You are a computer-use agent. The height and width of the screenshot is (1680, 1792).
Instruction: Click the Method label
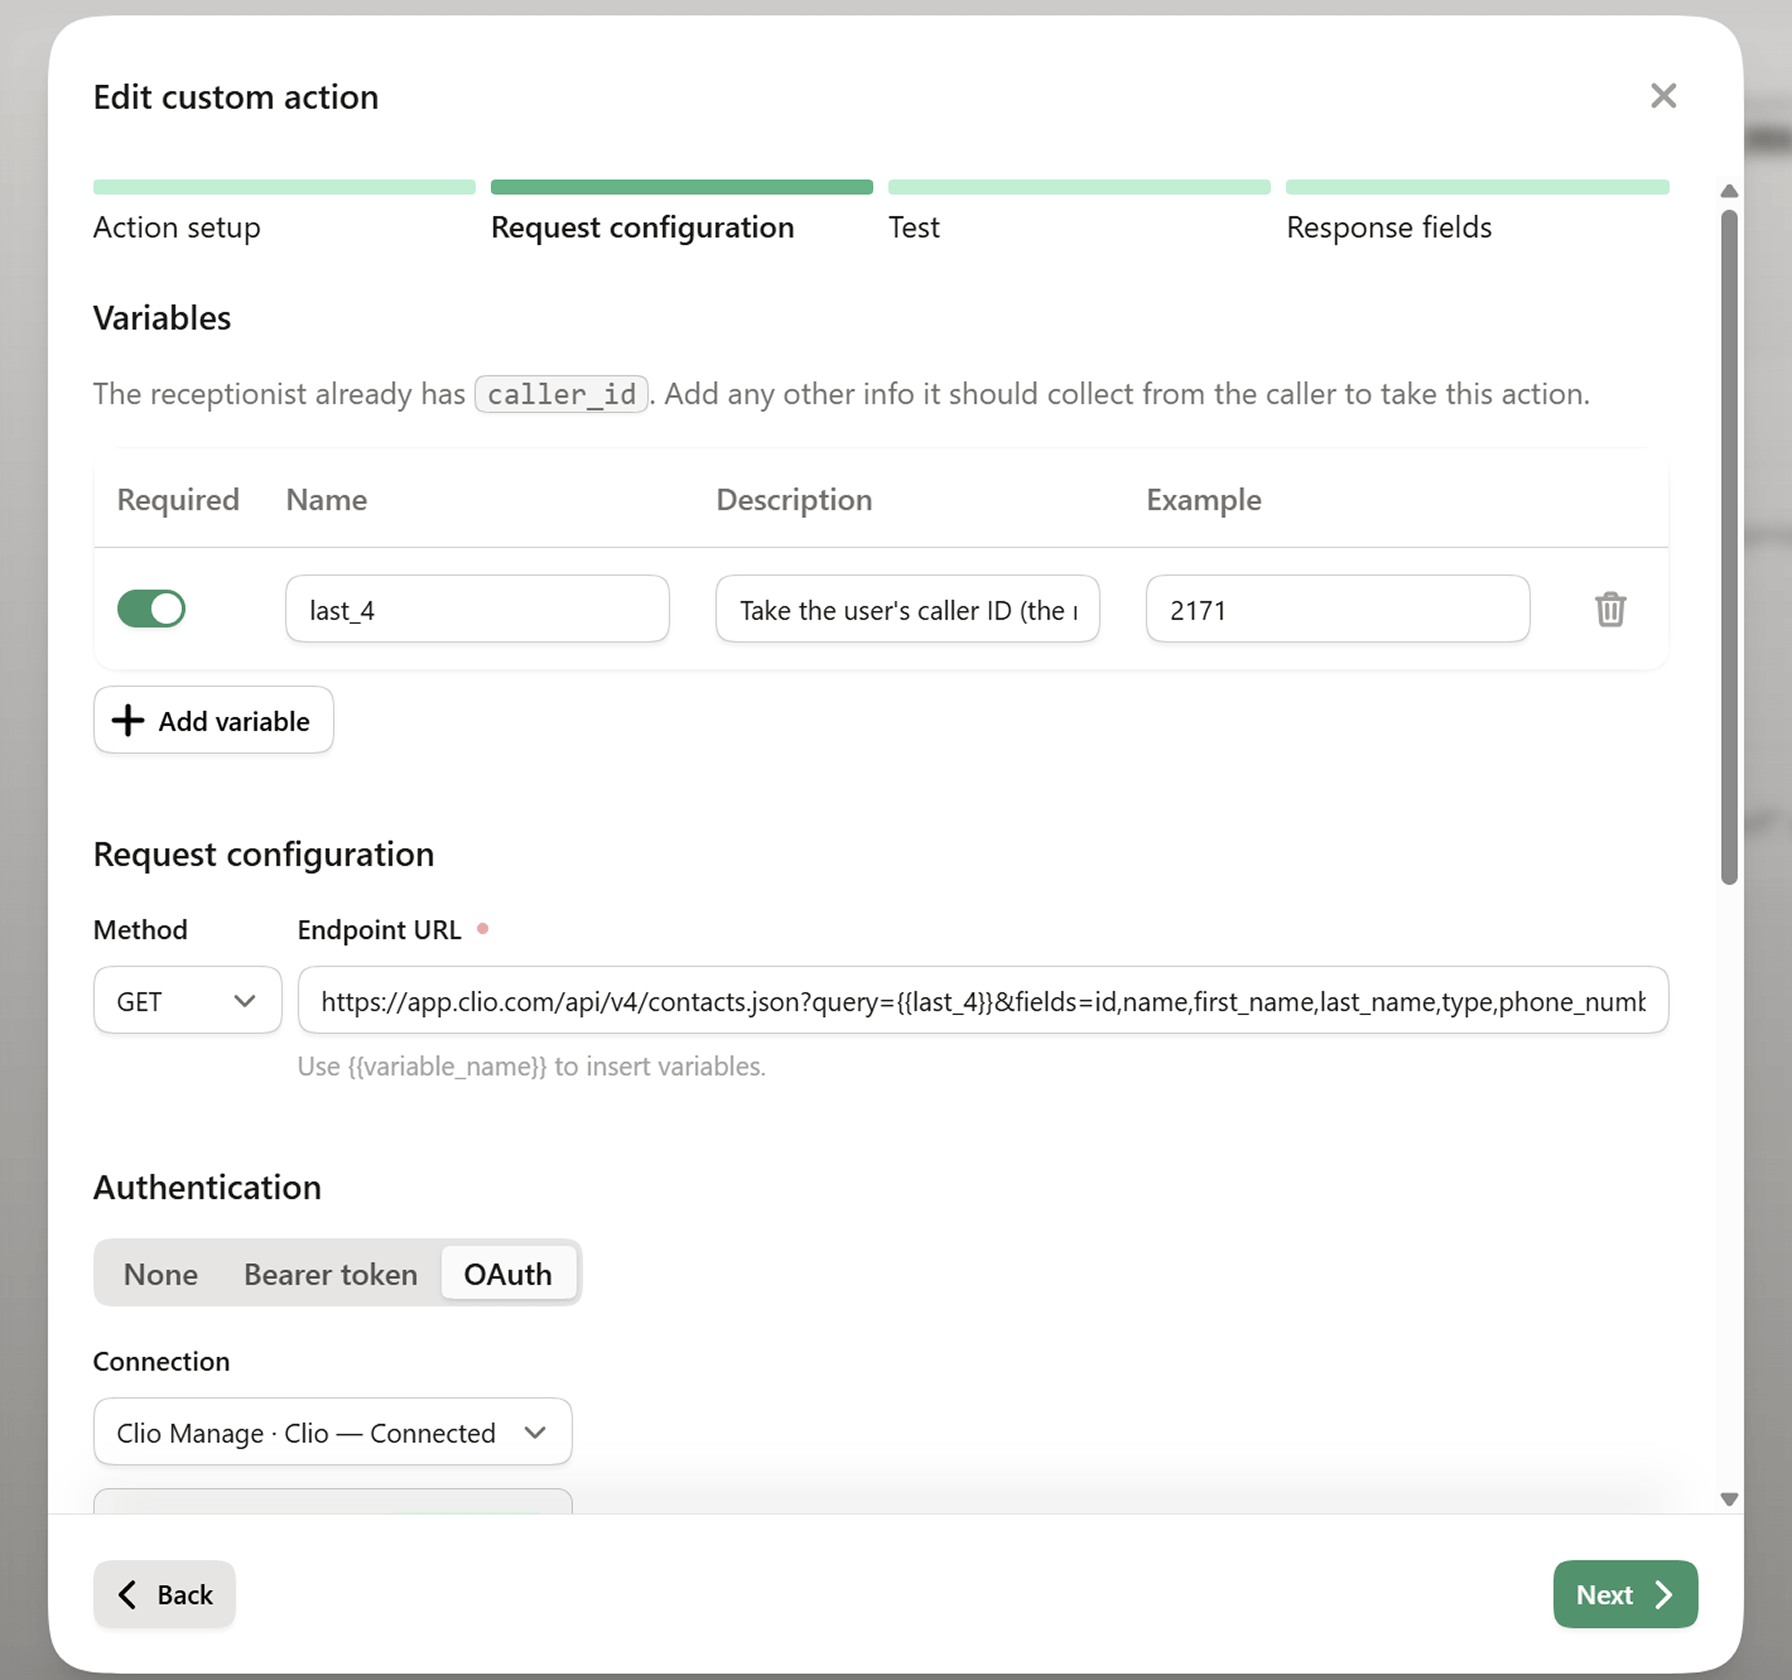click(140, 930)
